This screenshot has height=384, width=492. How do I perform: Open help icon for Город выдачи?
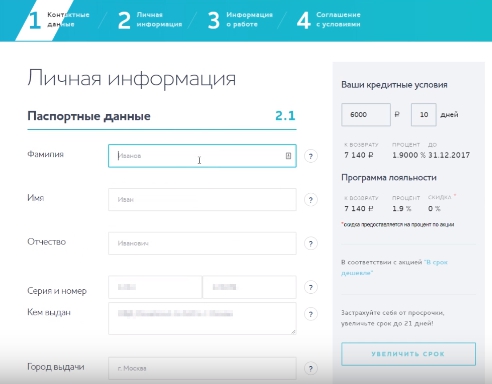(311, 368)
